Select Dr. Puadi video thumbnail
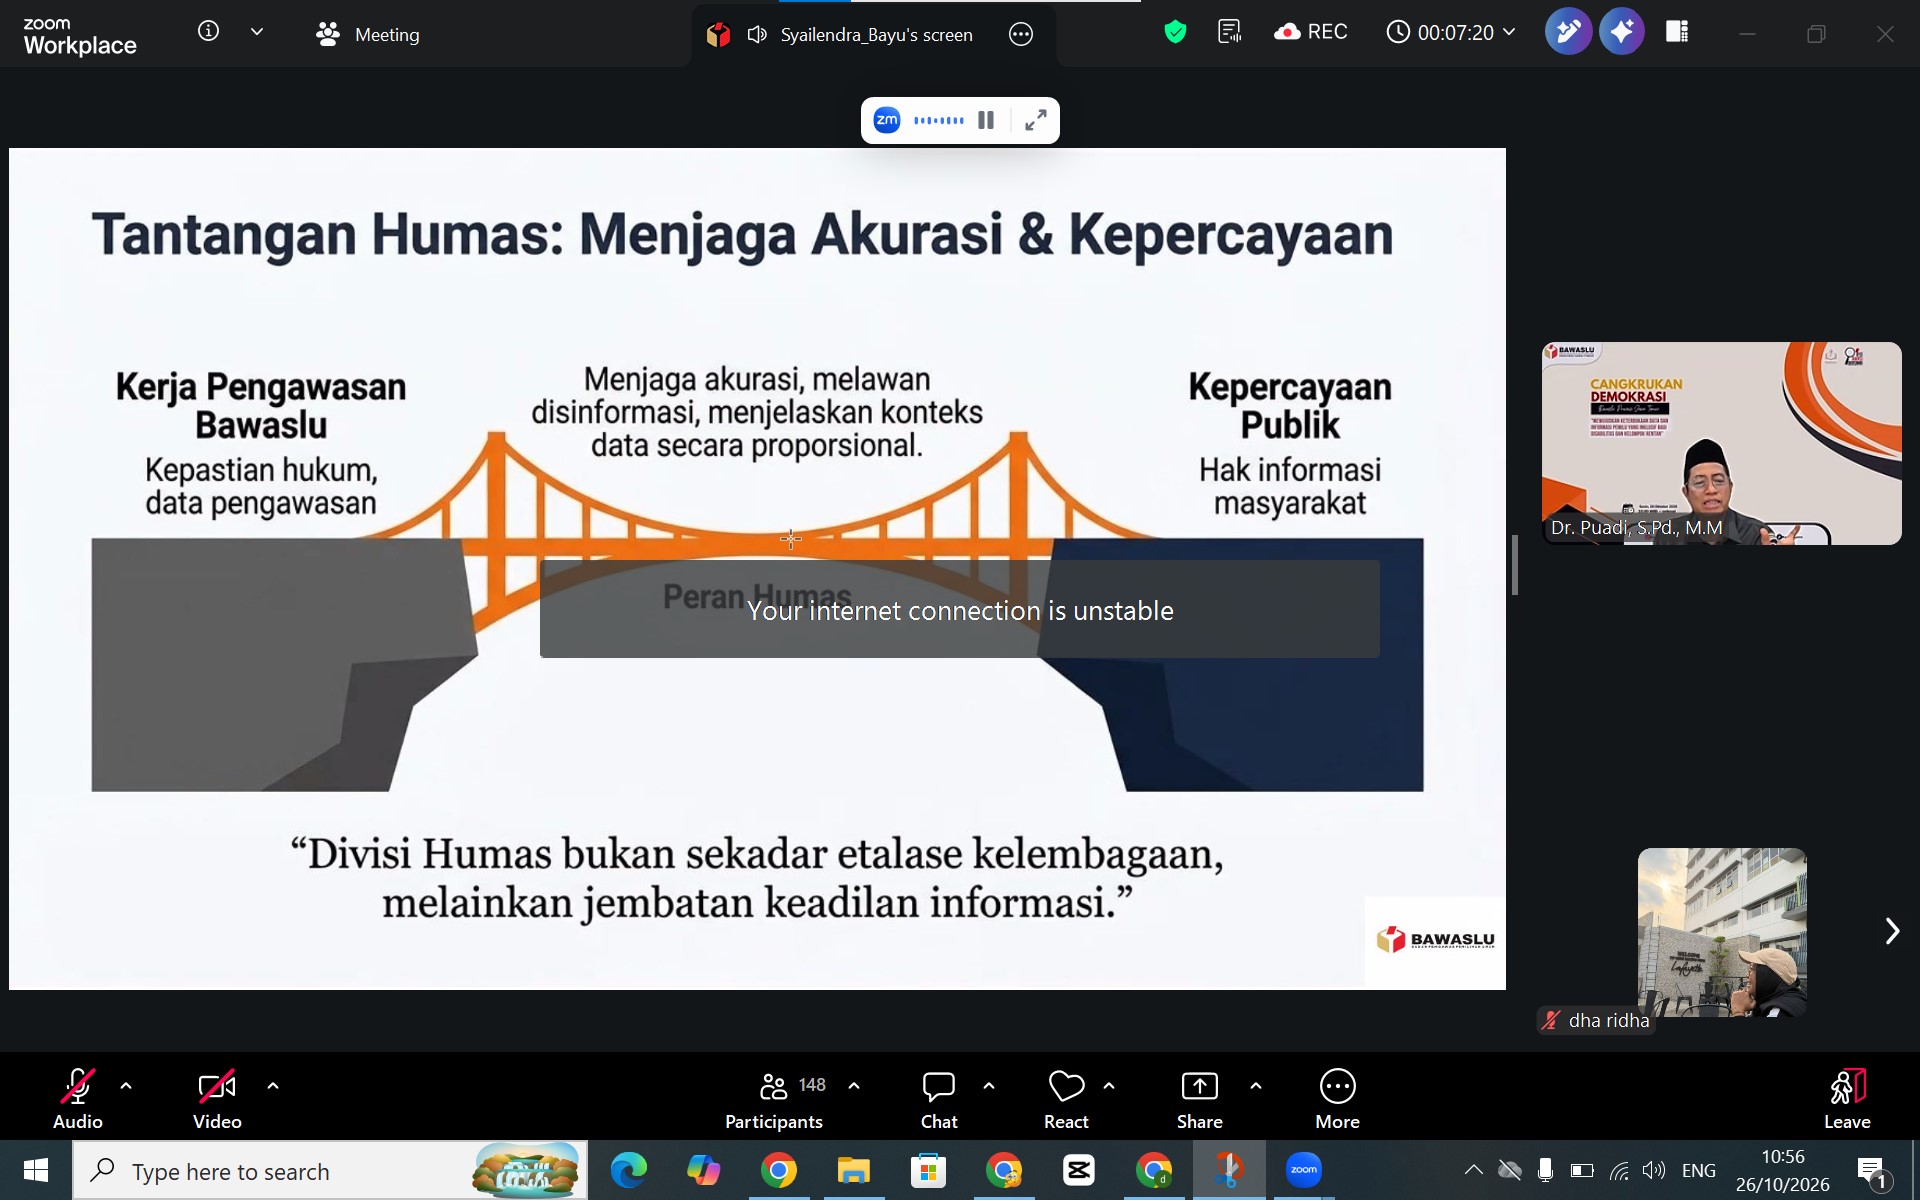Viewport: 1920px width, 1200px height. coord(1721,443)
